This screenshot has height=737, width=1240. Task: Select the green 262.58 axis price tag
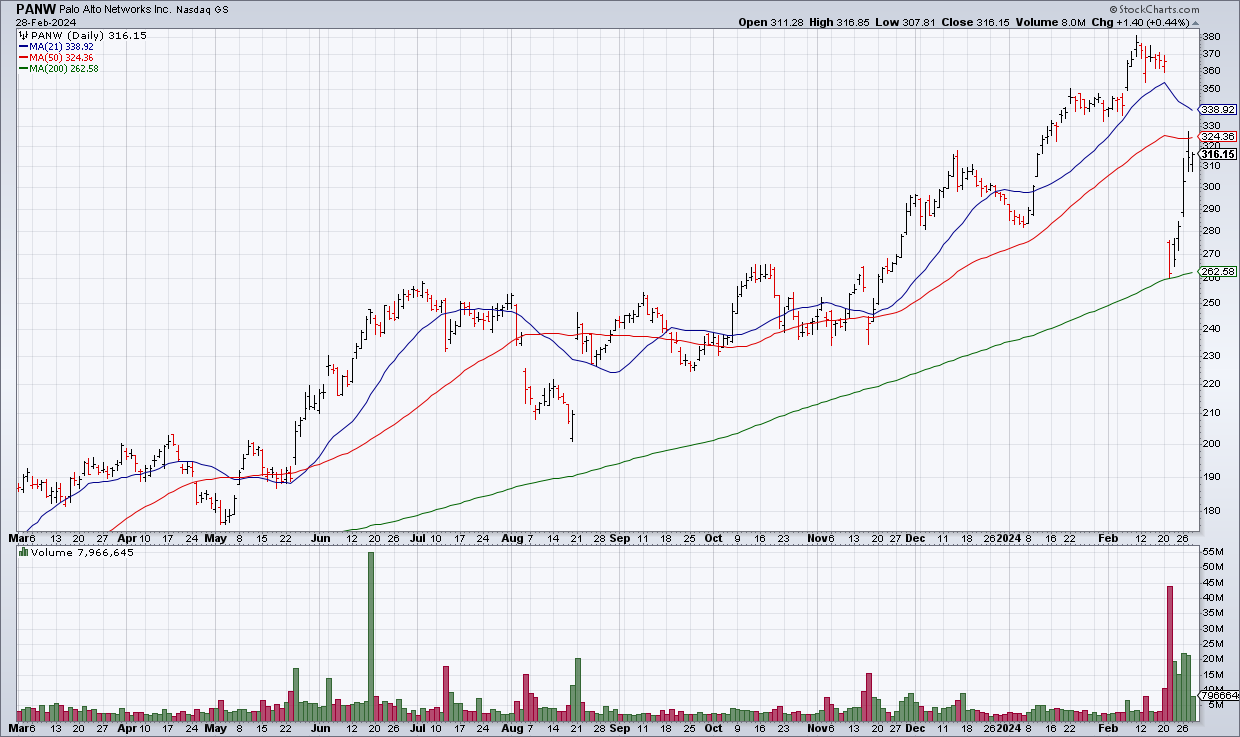pyautogui.click(x=1218, y=271)
